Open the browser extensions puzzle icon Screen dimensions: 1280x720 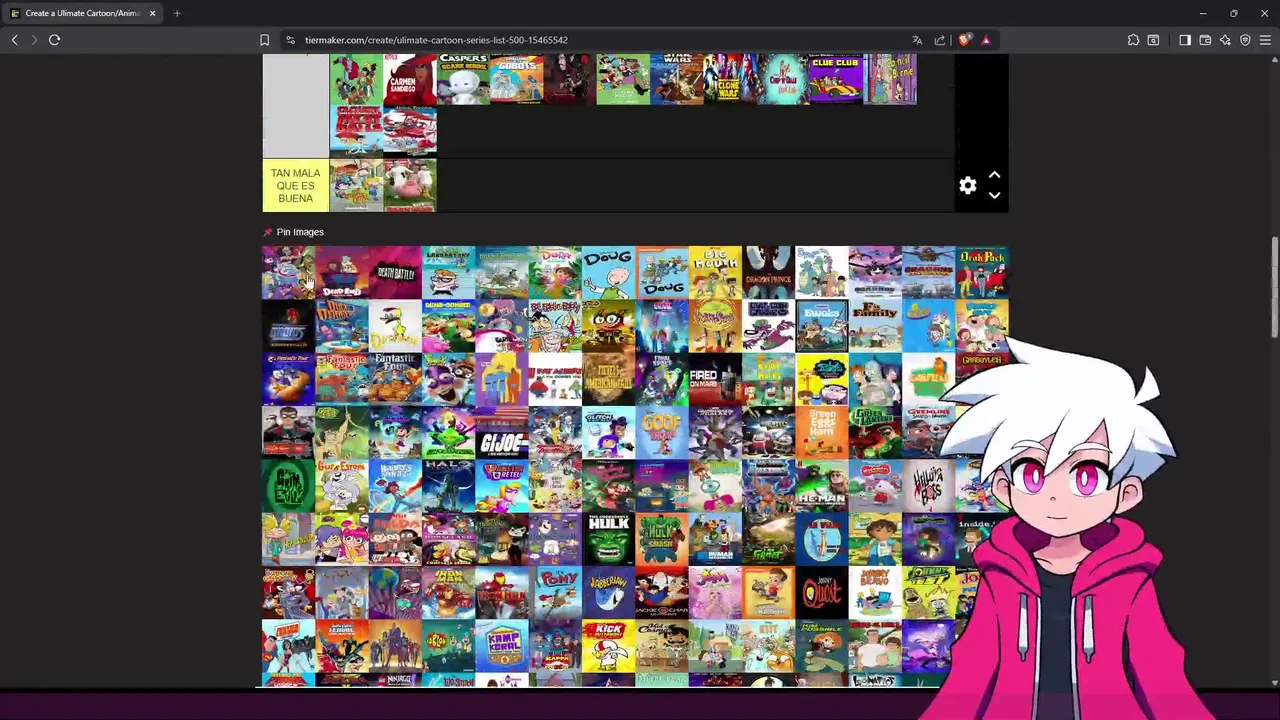[1133, 40]
